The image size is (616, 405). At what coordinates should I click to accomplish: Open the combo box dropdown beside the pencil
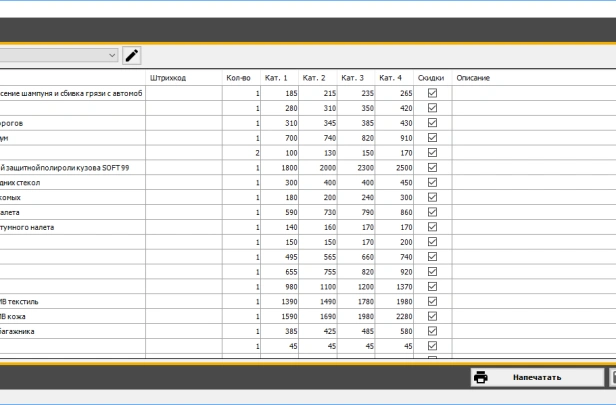click(x=111, y=56)
